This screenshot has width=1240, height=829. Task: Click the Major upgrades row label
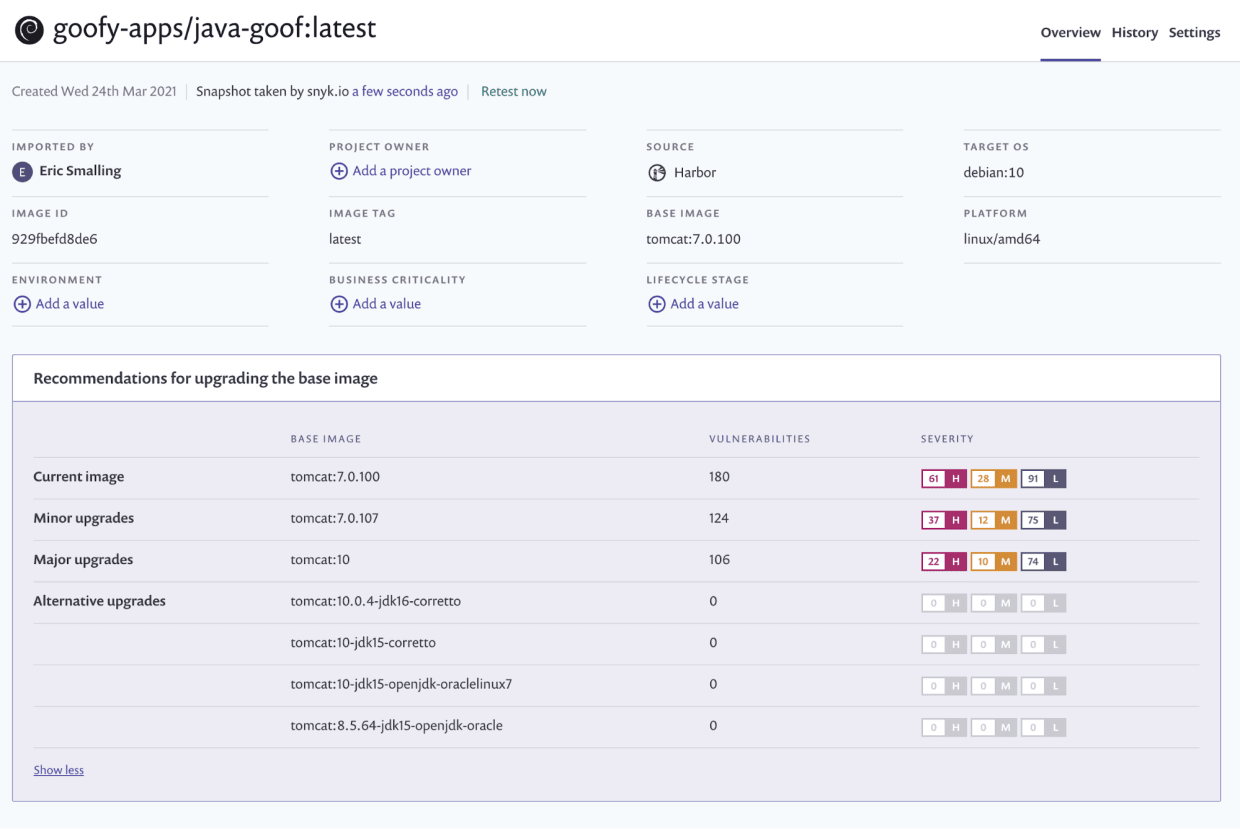coord(83,560)
